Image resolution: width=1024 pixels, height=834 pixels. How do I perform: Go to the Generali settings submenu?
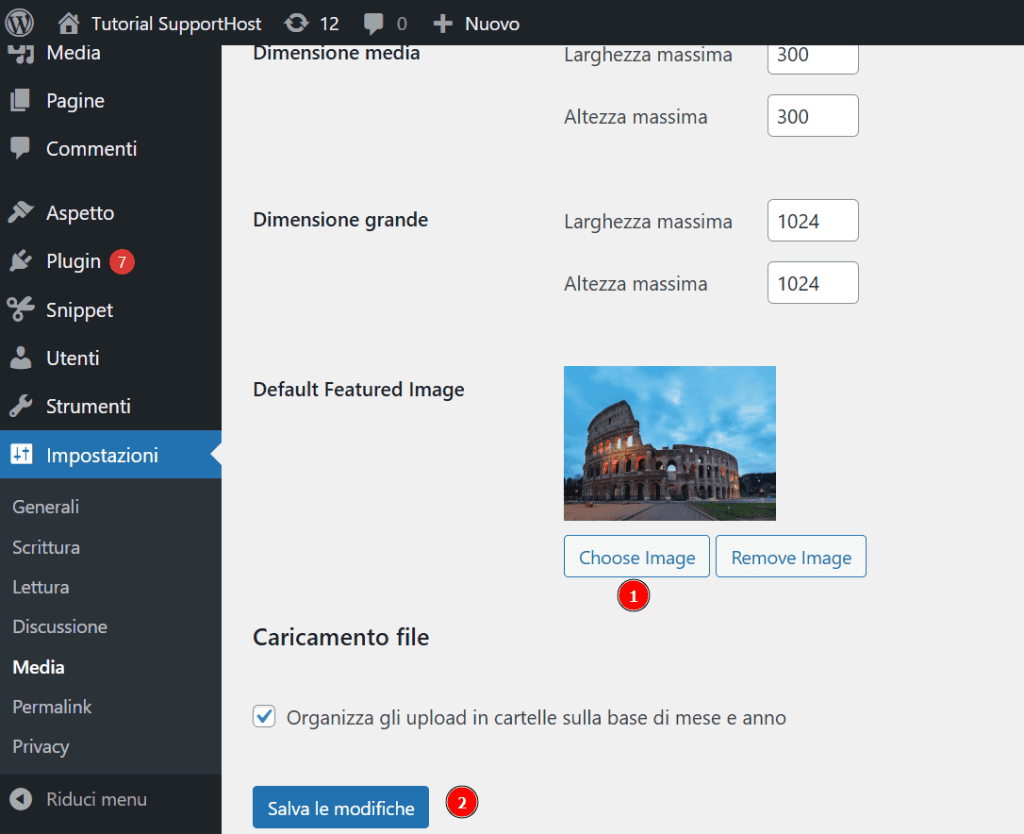tap(46, 507)
